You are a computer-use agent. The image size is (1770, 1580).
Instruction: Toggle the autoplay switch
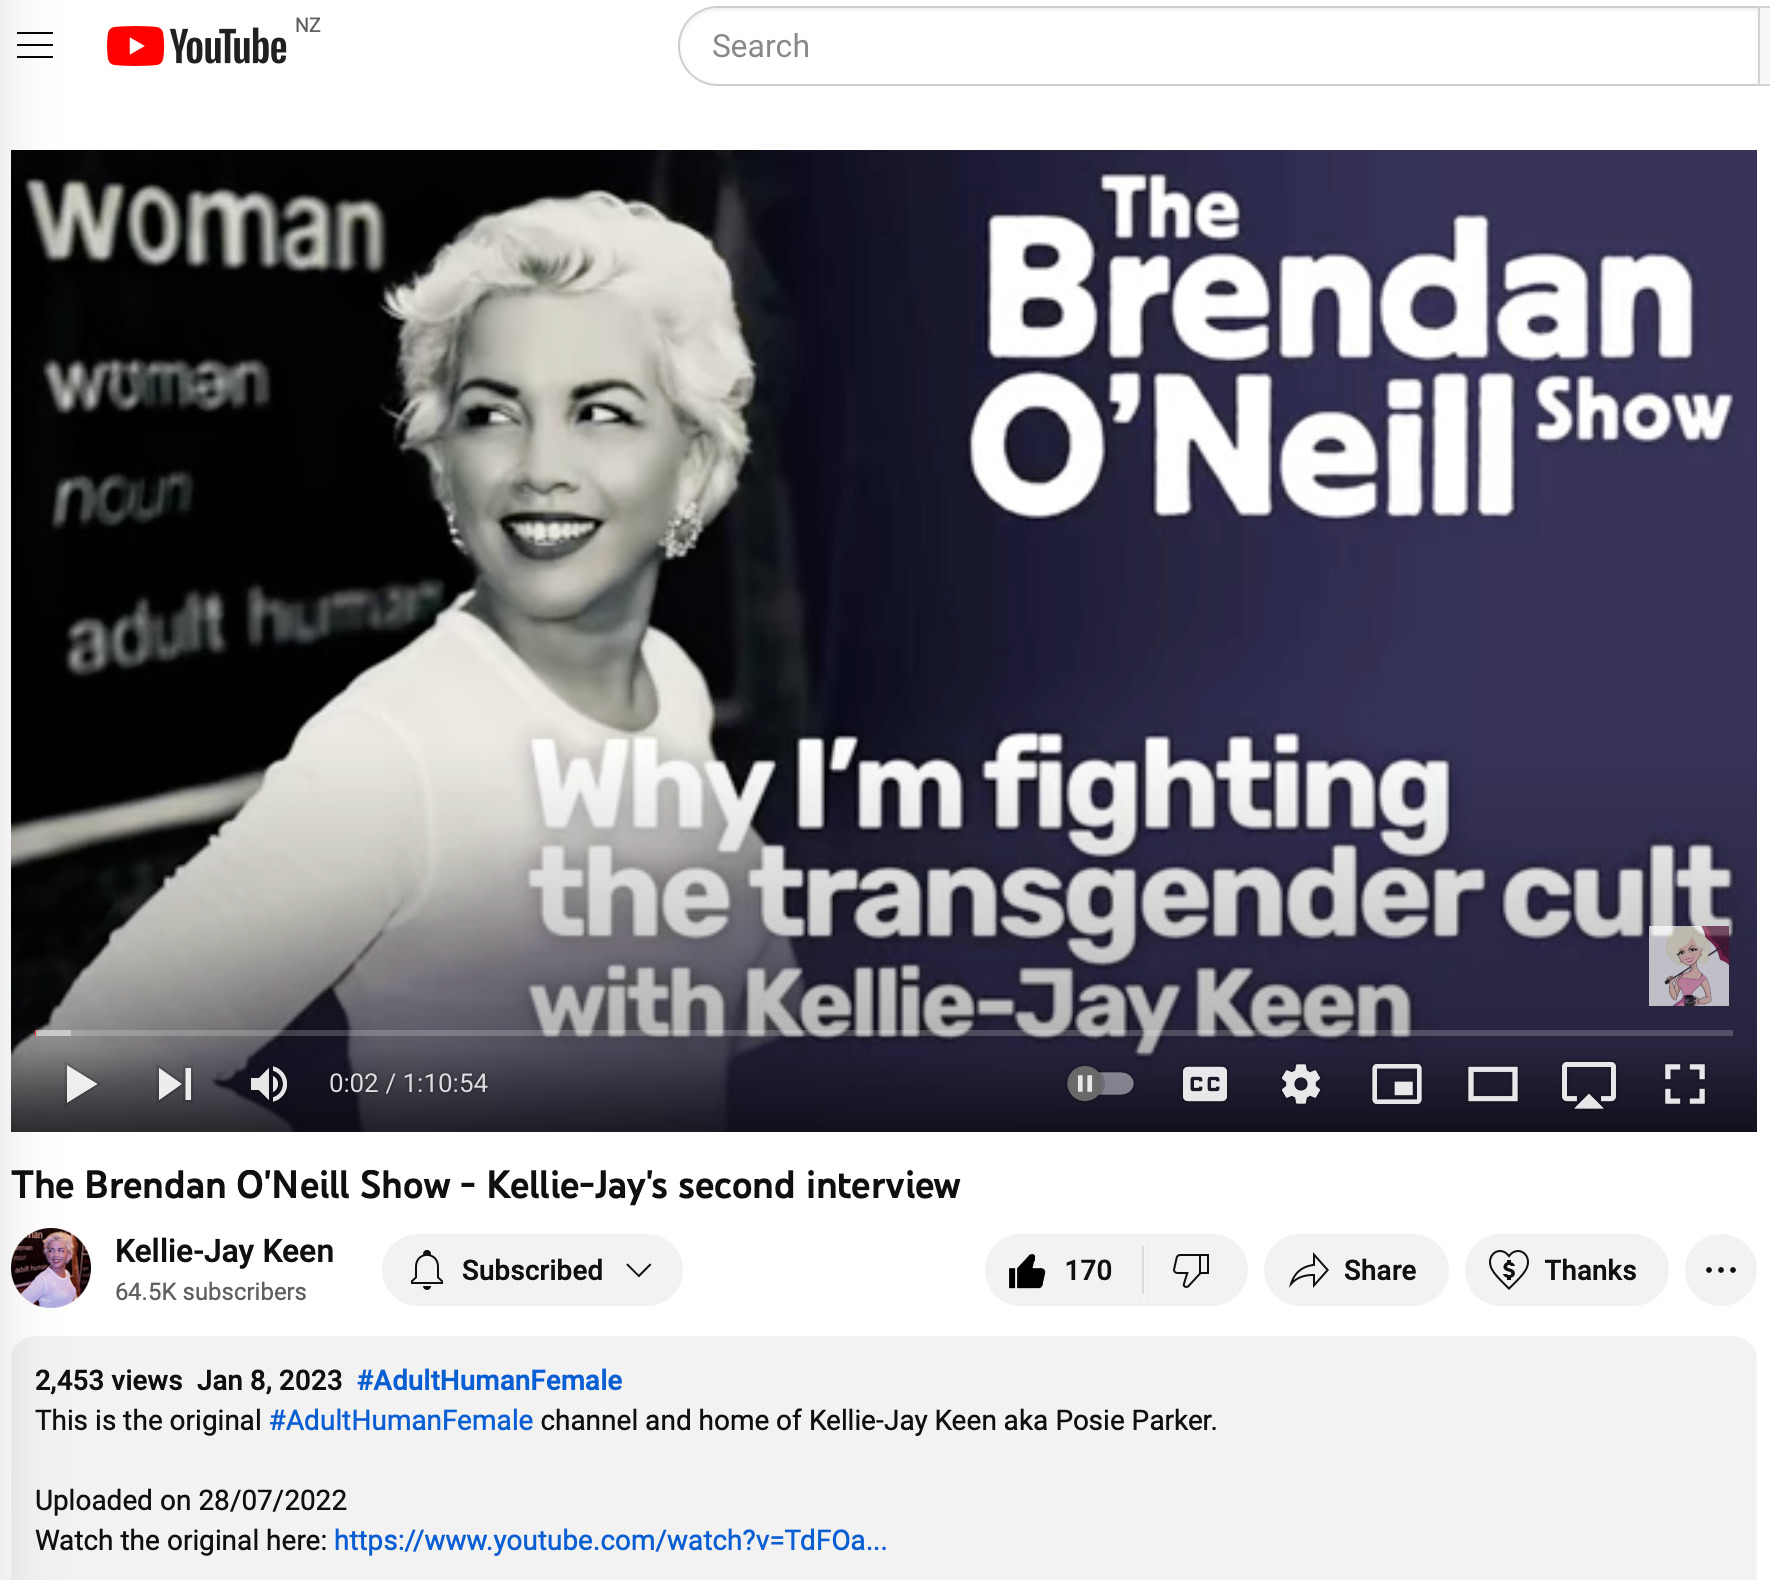(1100, 1084)
